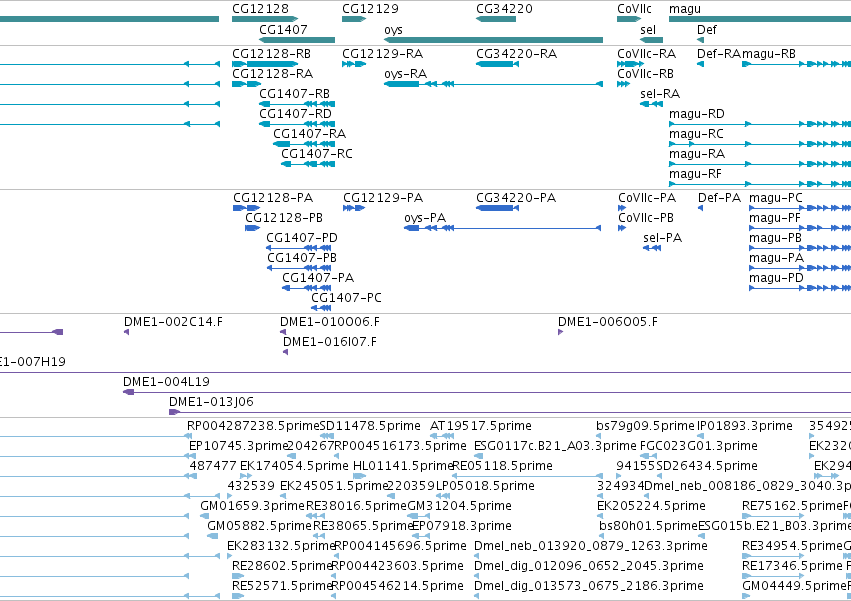851x601 pixels.
Task: Select magu-PB protein label
Action: 775,239
